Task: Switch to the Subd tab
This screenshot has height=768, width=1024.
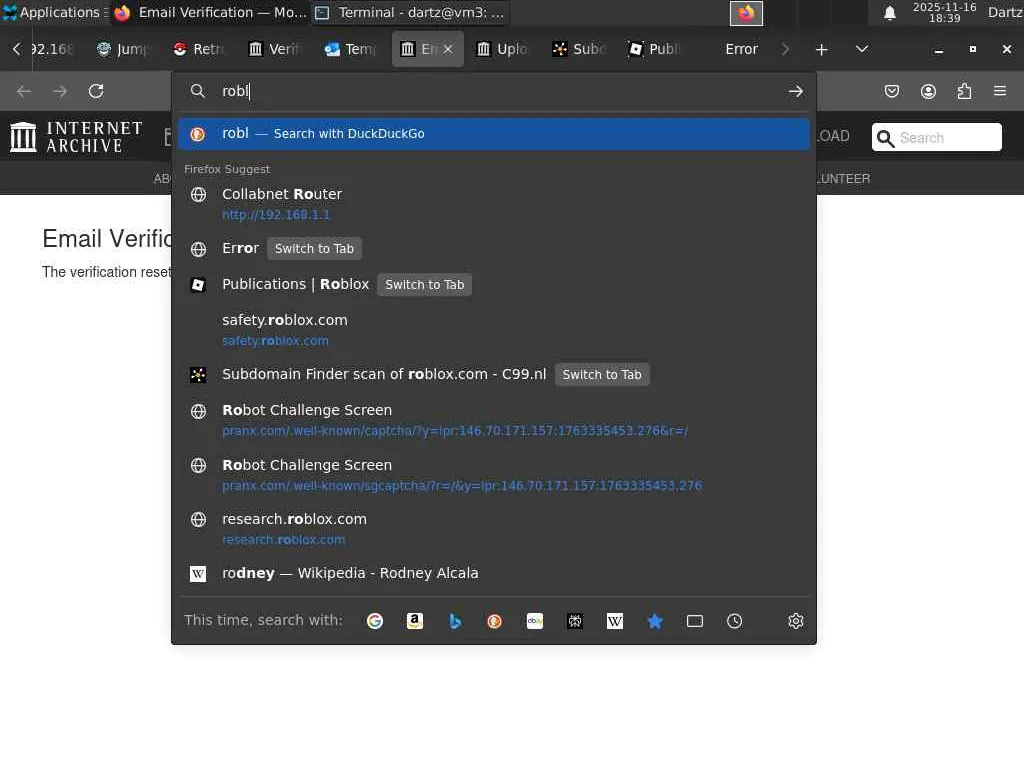Action: click(x=579, y=50)
